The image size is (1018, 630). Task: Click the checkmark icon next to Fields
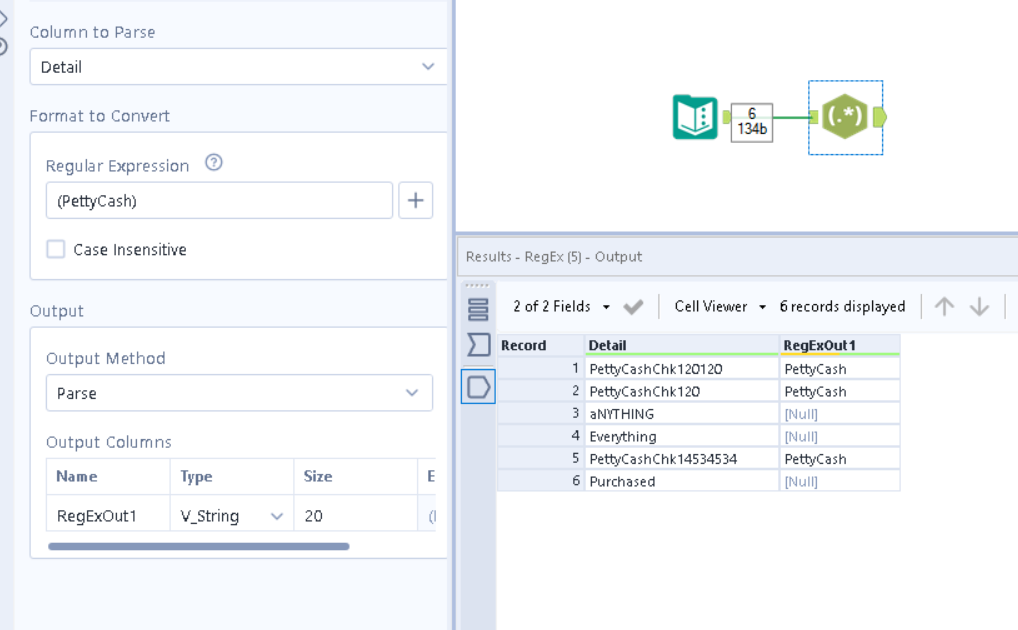[x=633, y=307]
